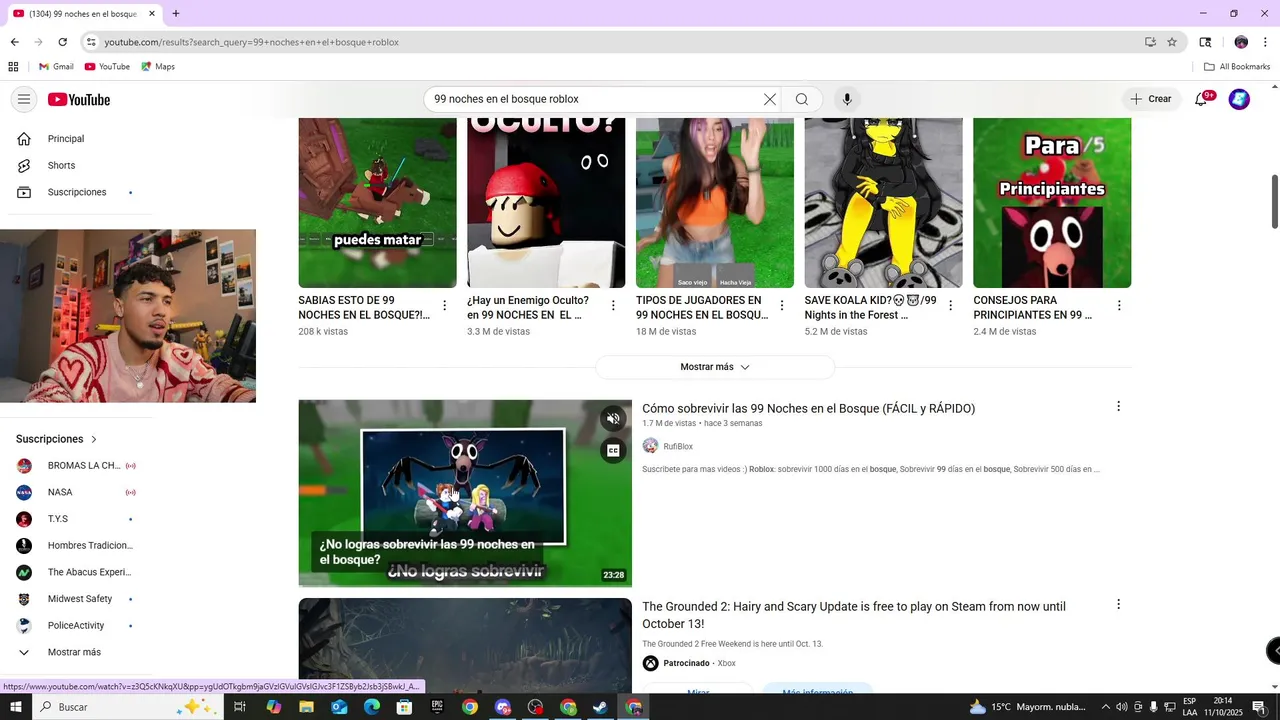
Task: Go back in browser history
Action: [x=14, y=42]
